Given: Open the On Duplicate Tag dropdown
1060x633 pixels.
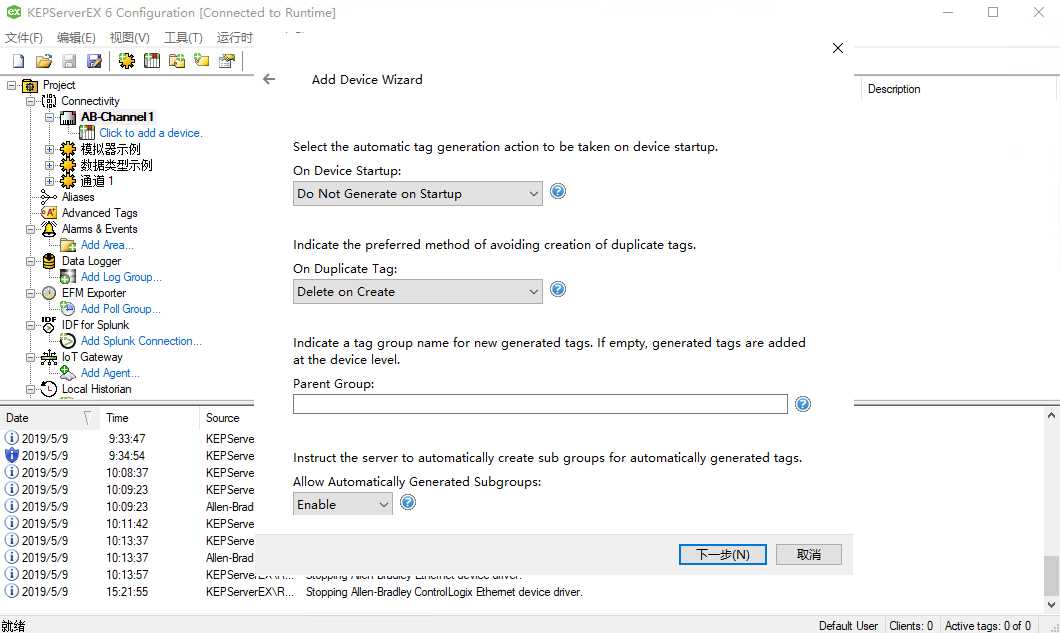Looking at the screenshot, I should 418,291.
